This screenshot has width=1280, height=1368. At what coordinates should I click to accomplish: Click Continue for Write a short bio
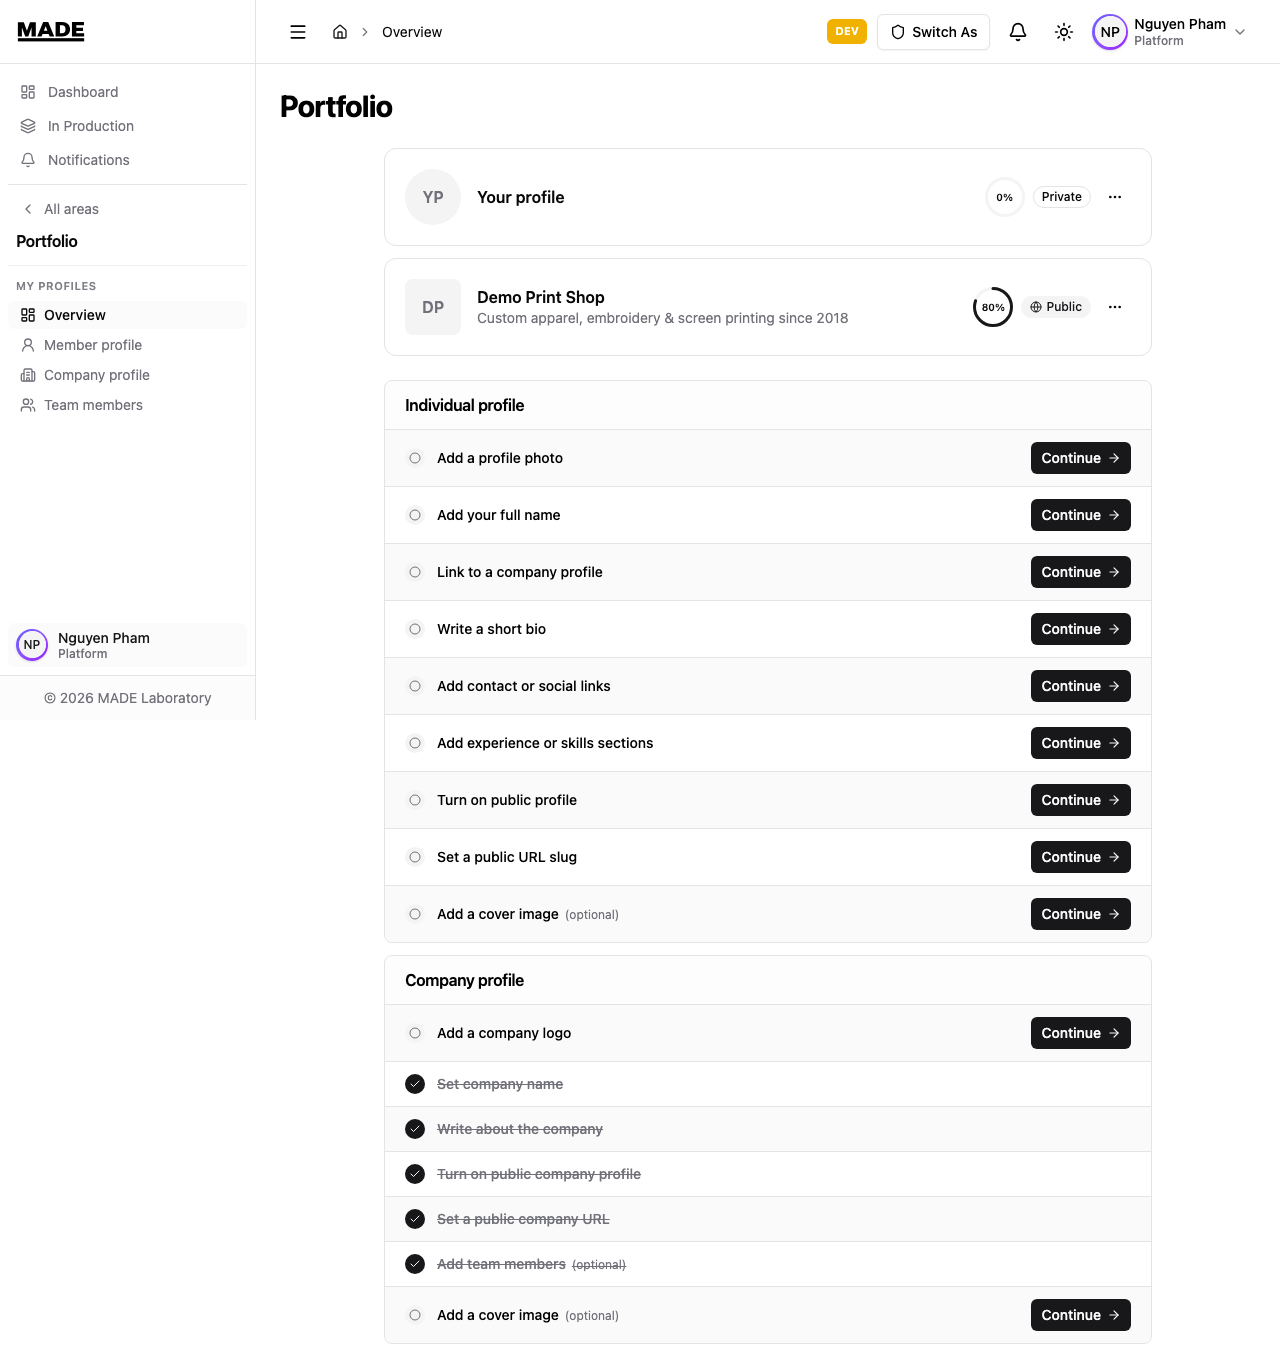[x=1080, y=629]
